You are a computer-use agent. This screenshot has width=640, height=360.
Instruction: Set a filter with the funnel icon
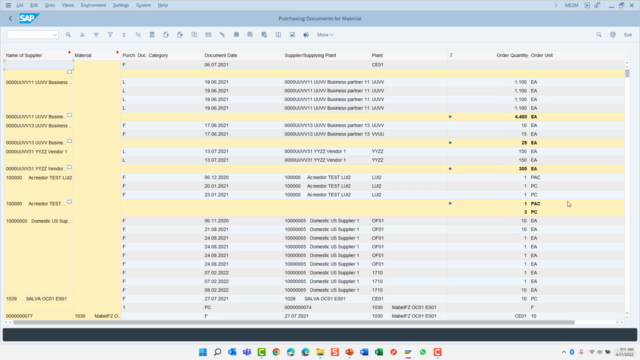click(110, 35)
